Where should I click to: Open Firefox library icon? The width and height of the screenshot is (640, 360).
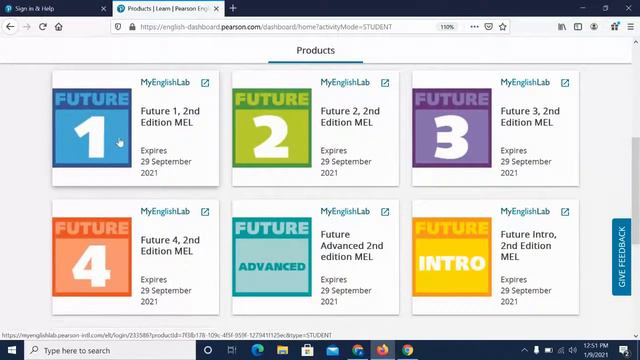point(562,27)
